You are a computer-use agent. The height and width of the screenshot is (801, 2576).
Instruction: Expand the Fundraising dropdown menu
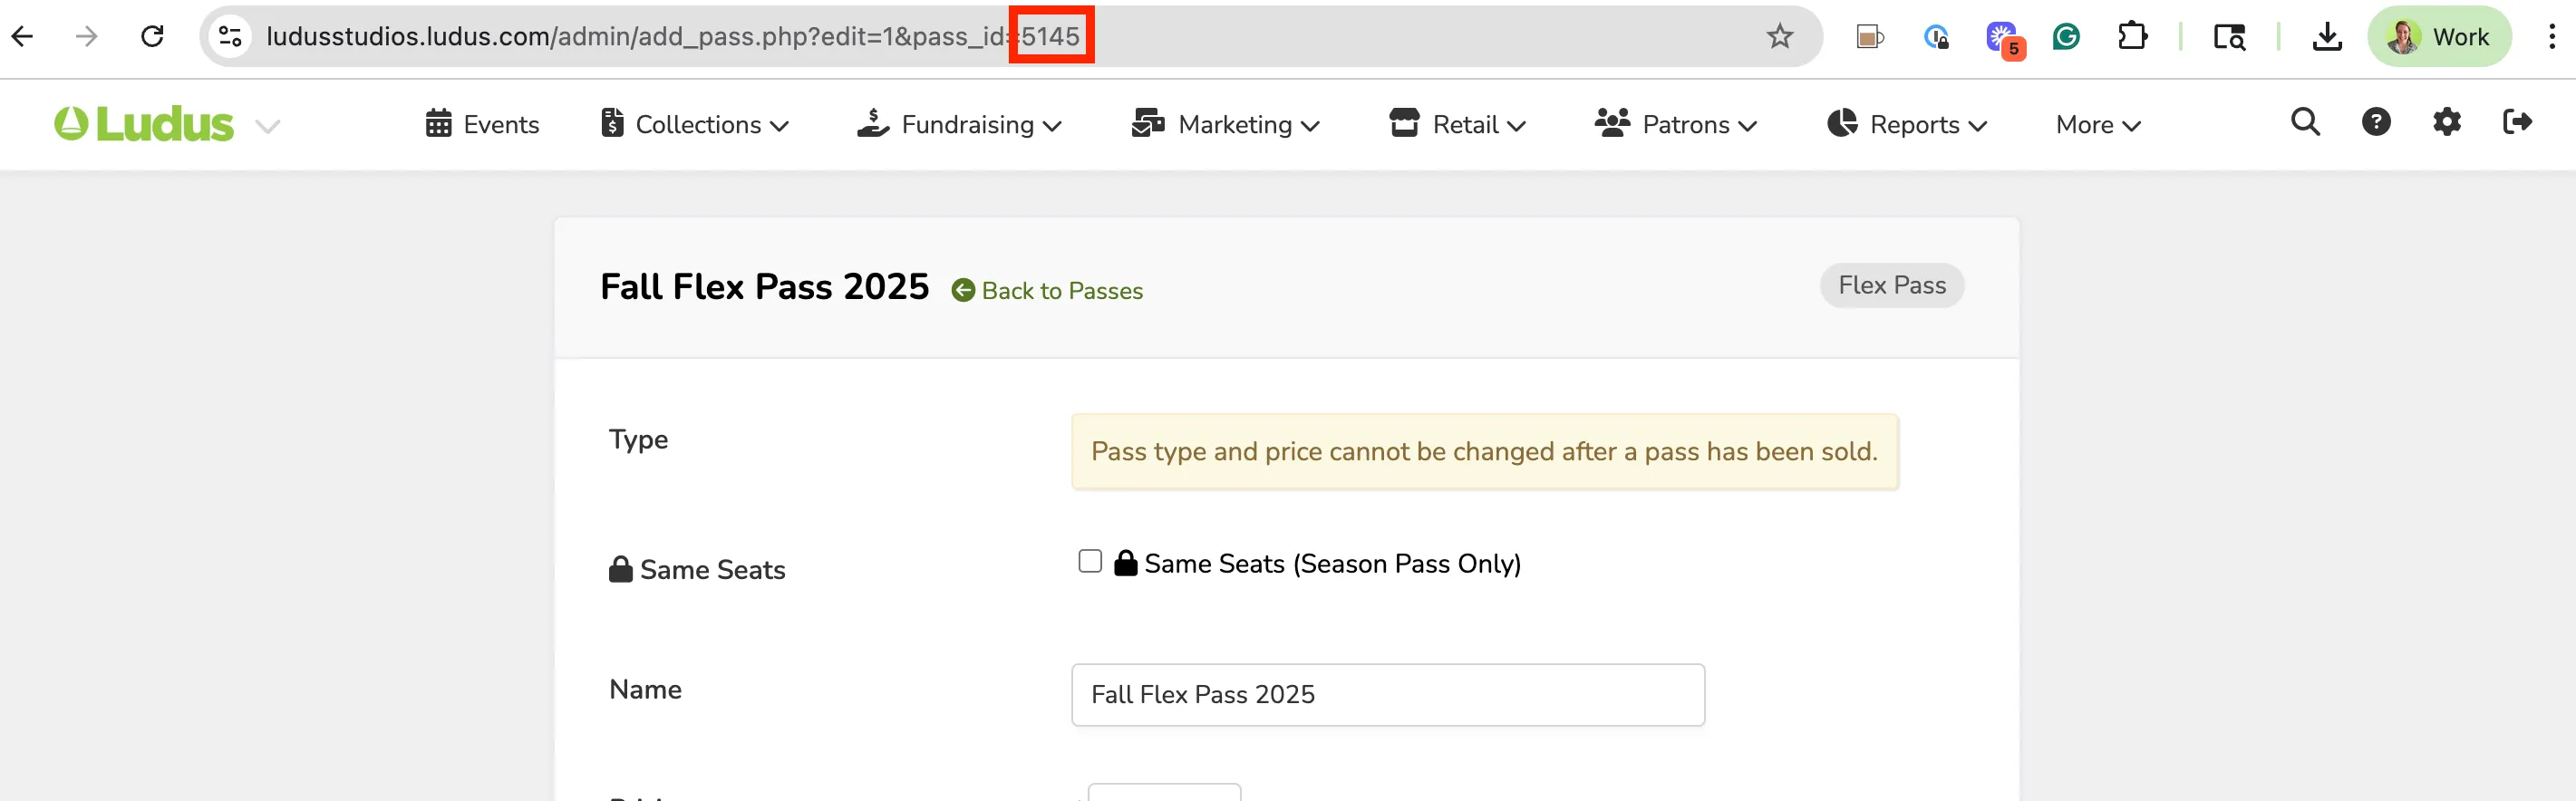click(x=959, y=124)
